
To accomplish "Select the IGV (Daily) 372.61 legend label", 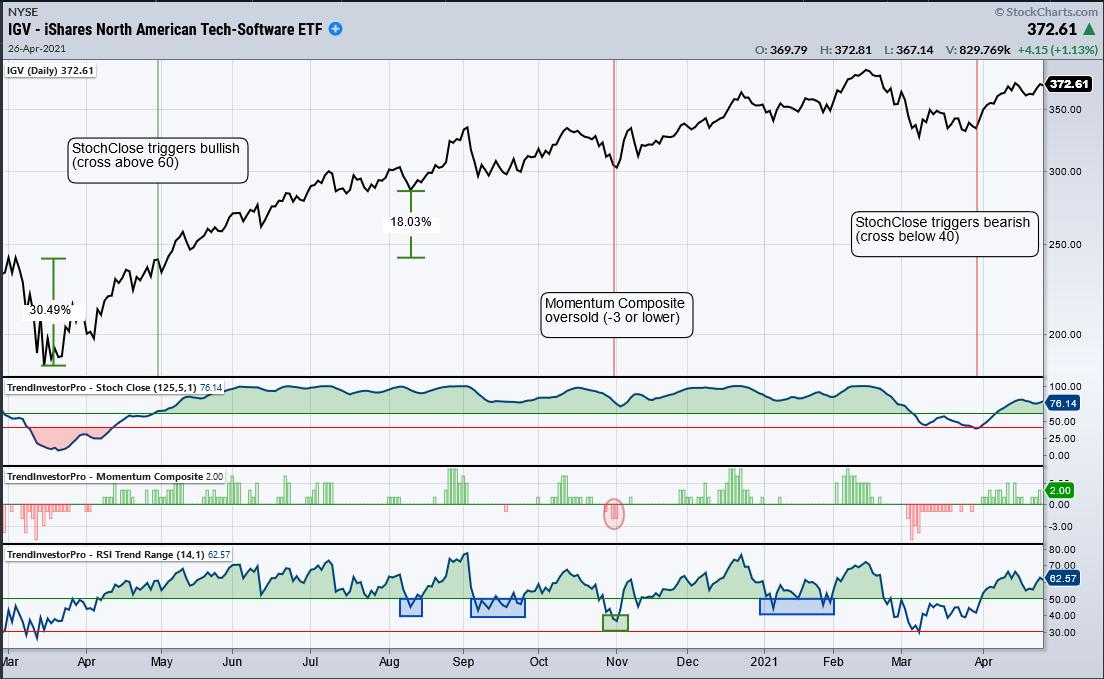I will pos(51,71).
